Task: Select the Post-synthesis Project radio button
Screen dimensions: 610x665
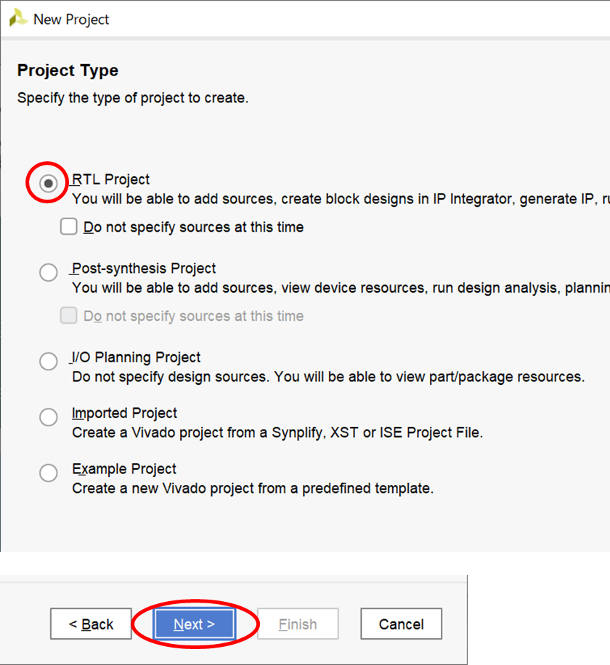Action: pos(48,272)
